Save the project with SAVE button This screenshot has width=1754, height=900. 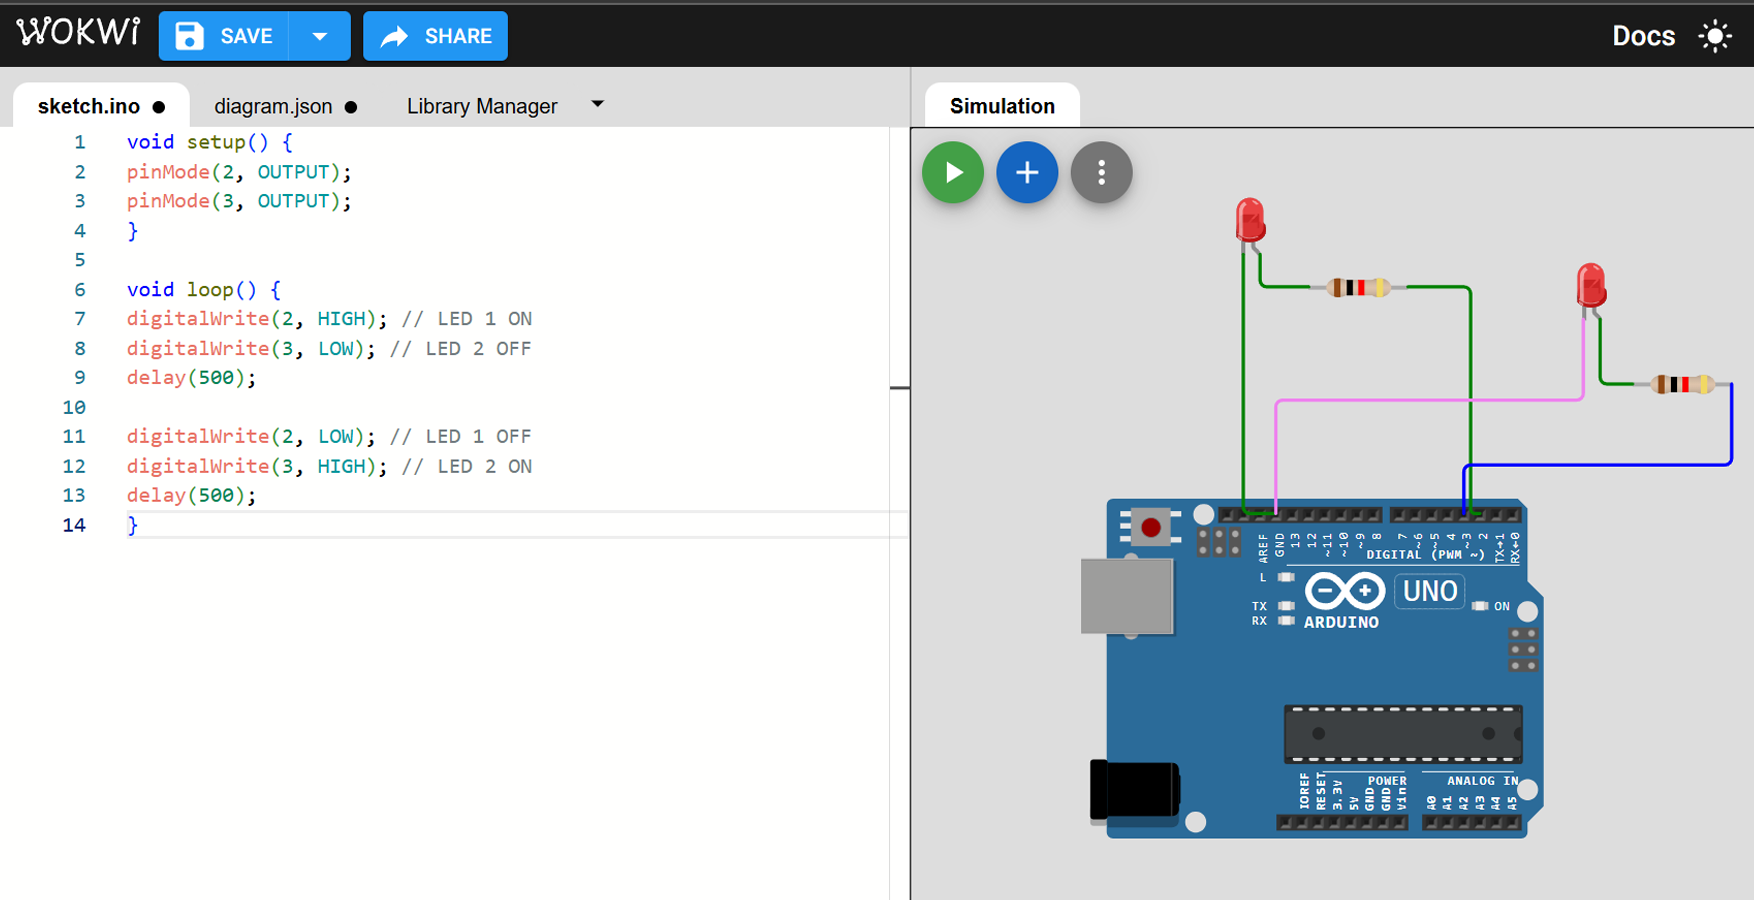[224, 36]
